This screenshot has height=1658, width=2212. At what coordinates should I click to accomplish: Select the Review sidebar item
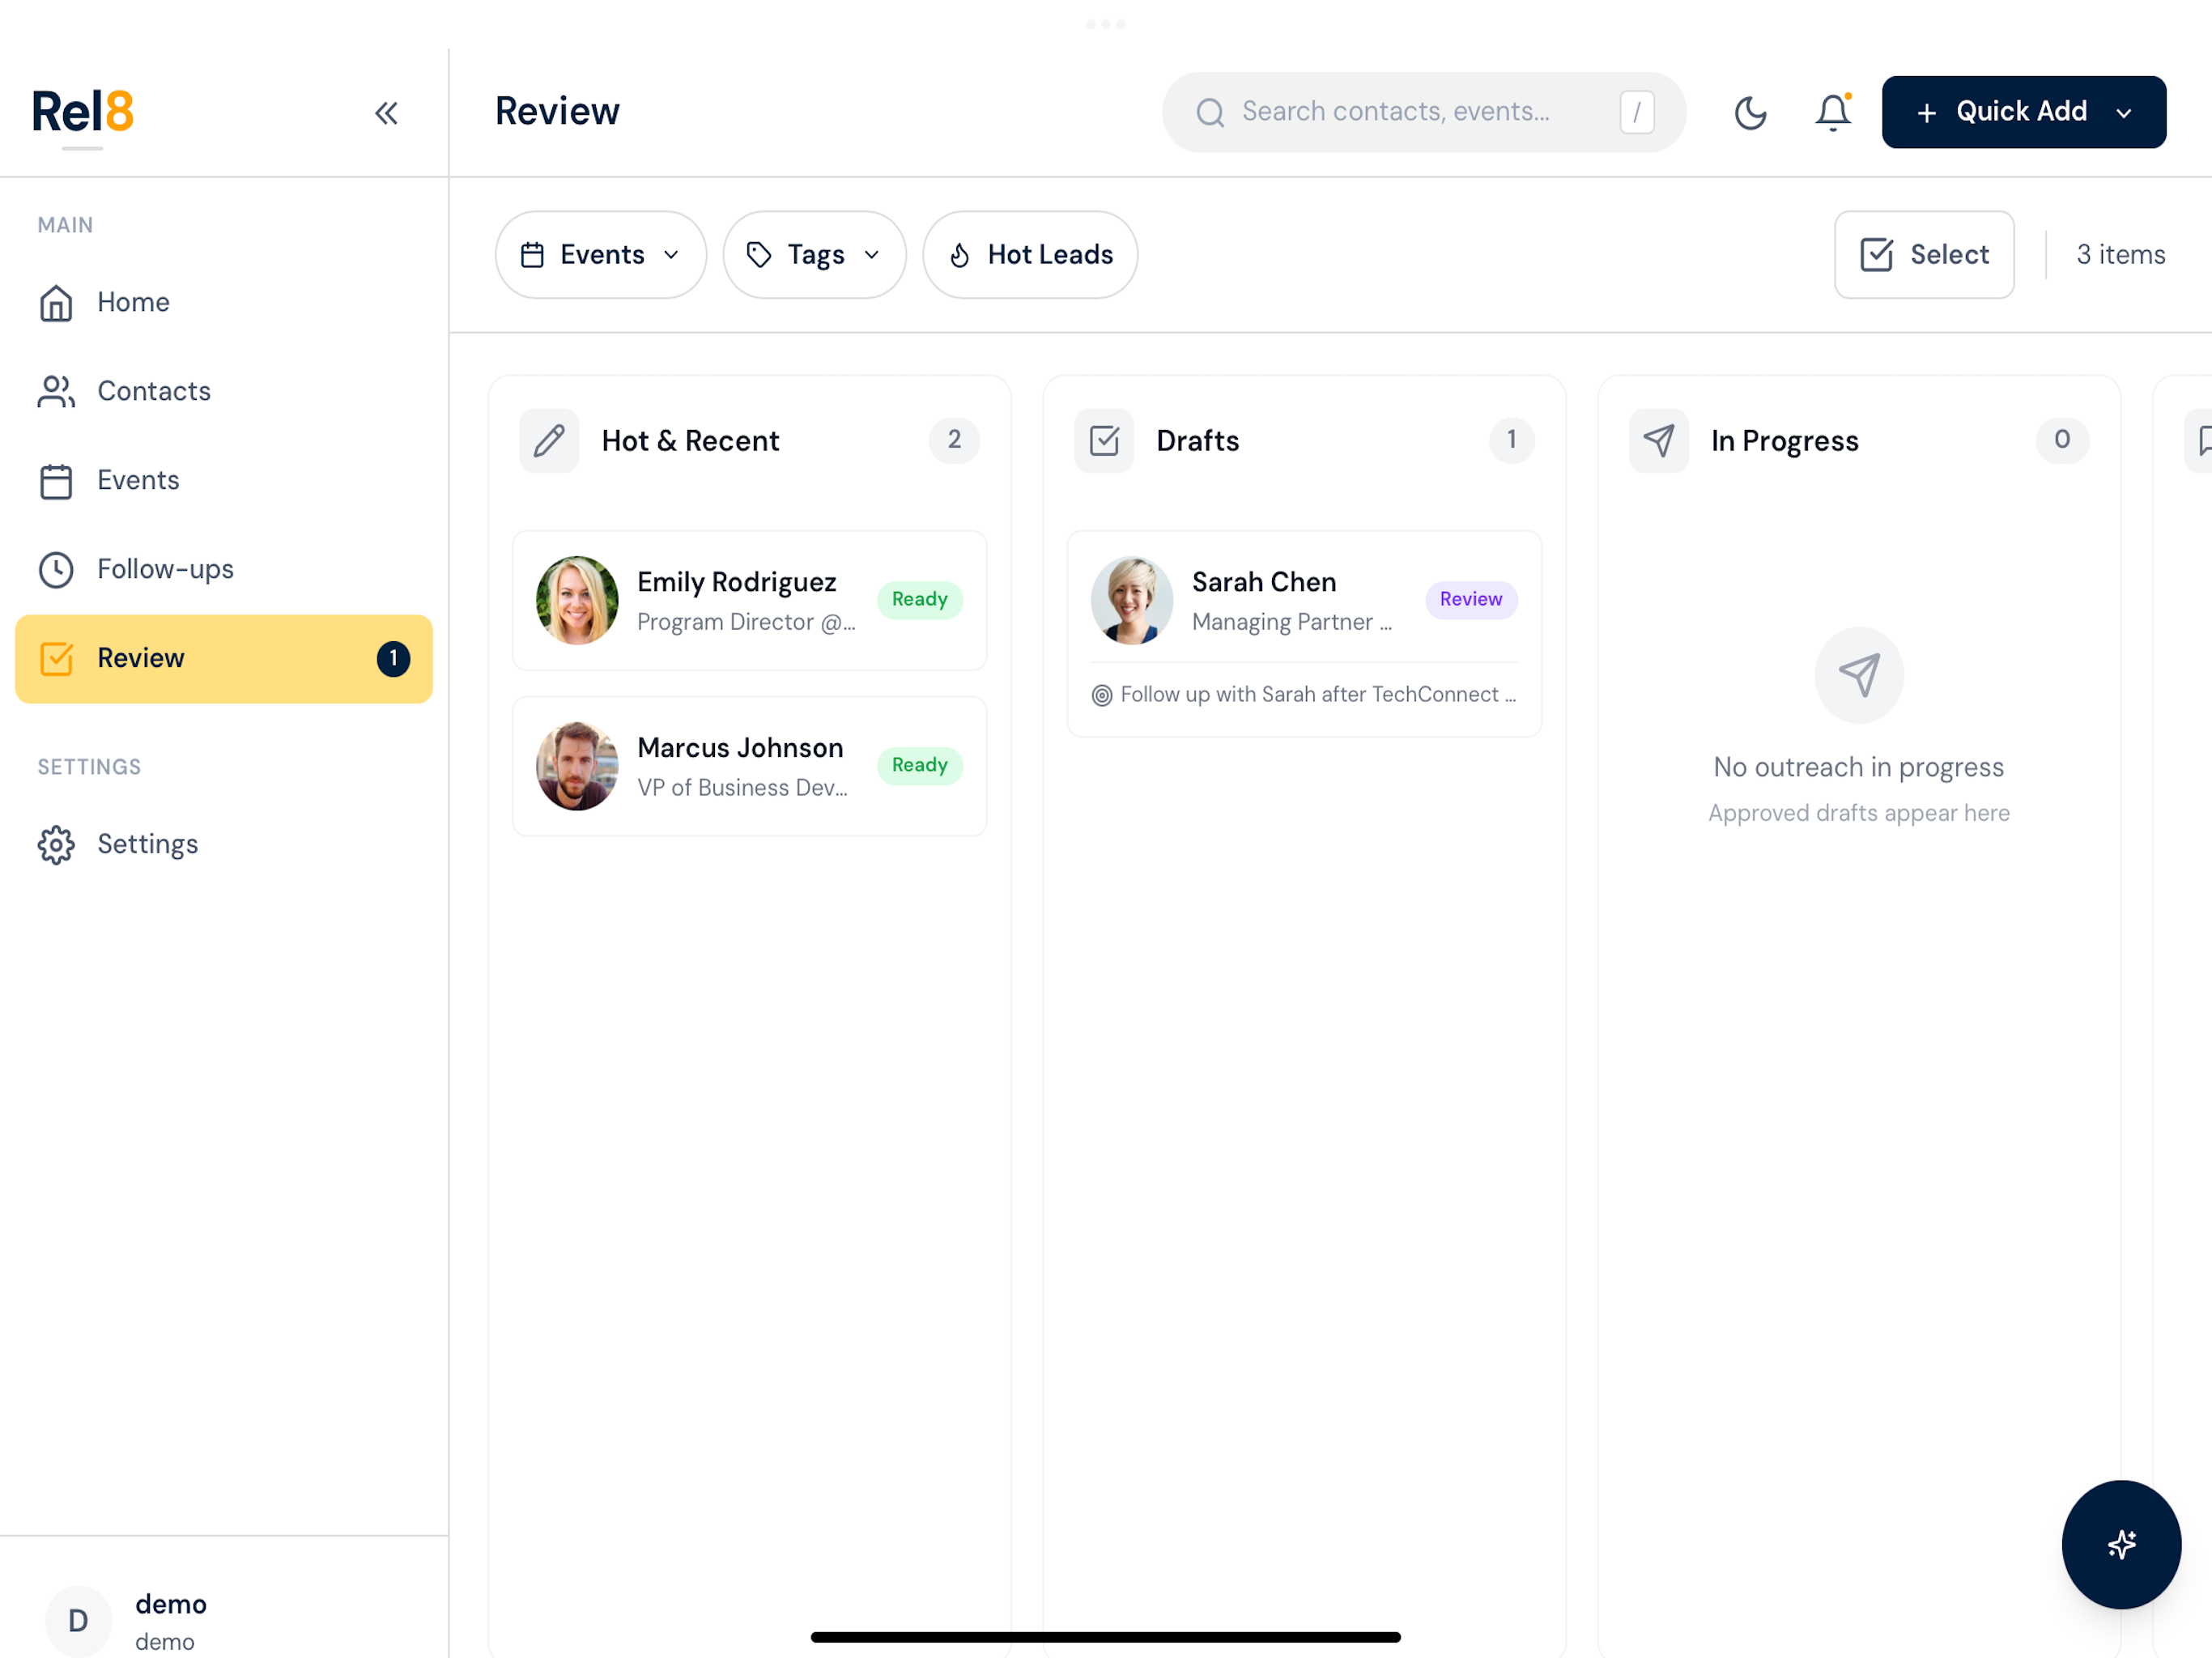click(224, 659)
